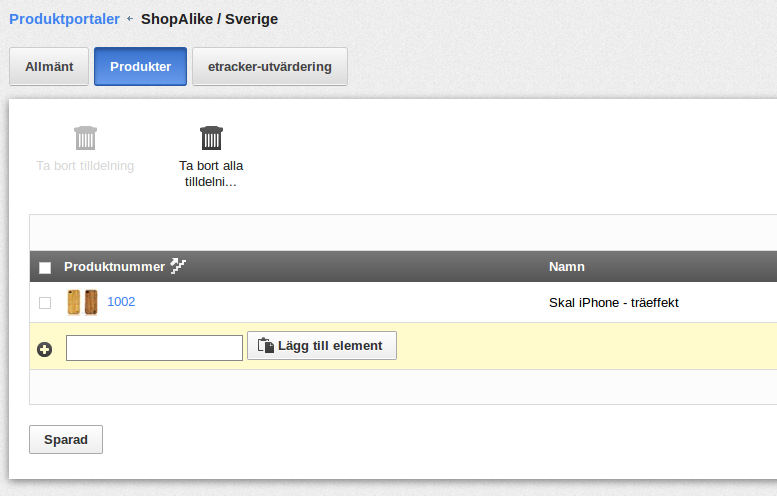Click the Sparad button
The height and width of the screenshot is (496, 777).
point(66,440)
